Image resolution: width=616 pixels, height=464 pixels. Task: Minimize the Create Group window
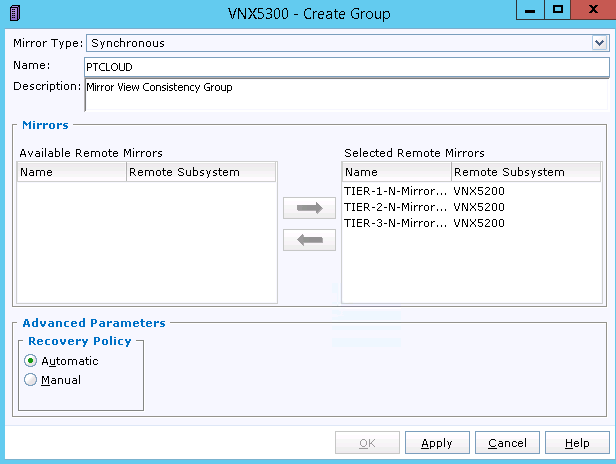click(x=530, y=9)
